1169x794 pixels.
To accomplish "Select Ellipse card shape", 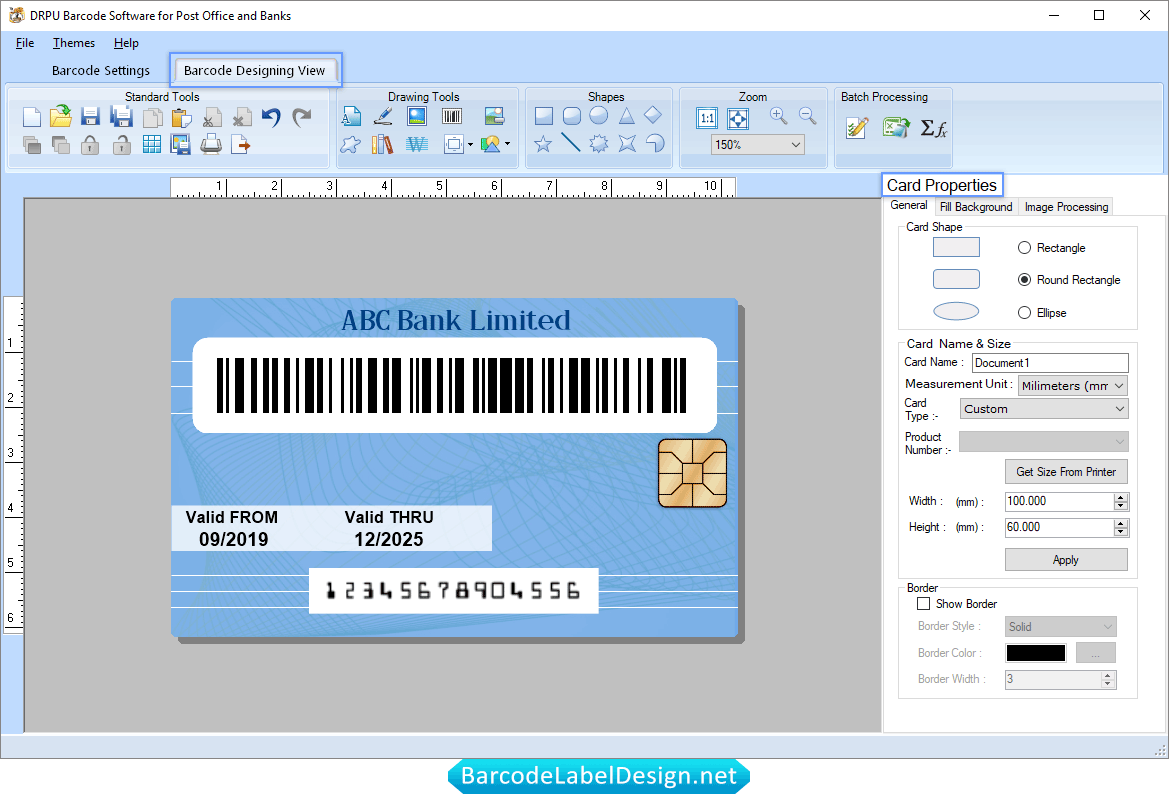I will point(1024,312).
